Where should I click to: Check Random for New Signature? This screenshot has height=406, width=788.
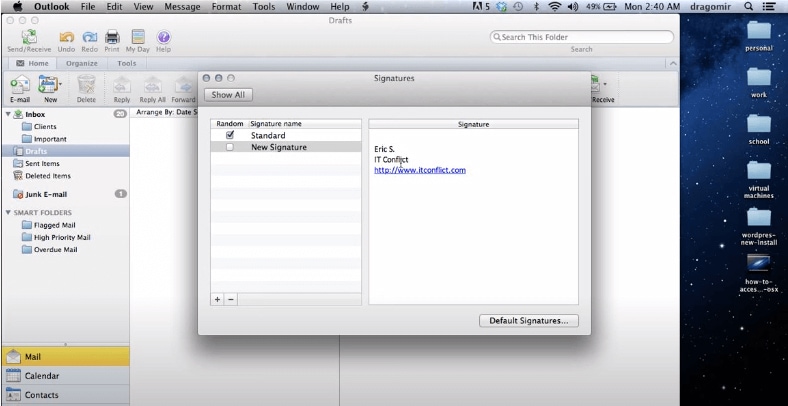(x=230, y=147)
